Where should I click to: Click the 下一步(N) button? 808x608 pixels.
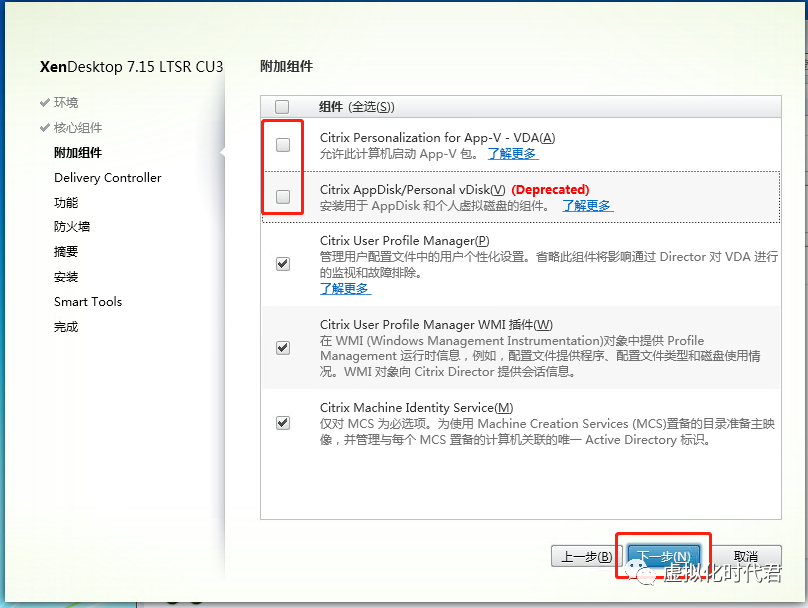pos(664,556)
